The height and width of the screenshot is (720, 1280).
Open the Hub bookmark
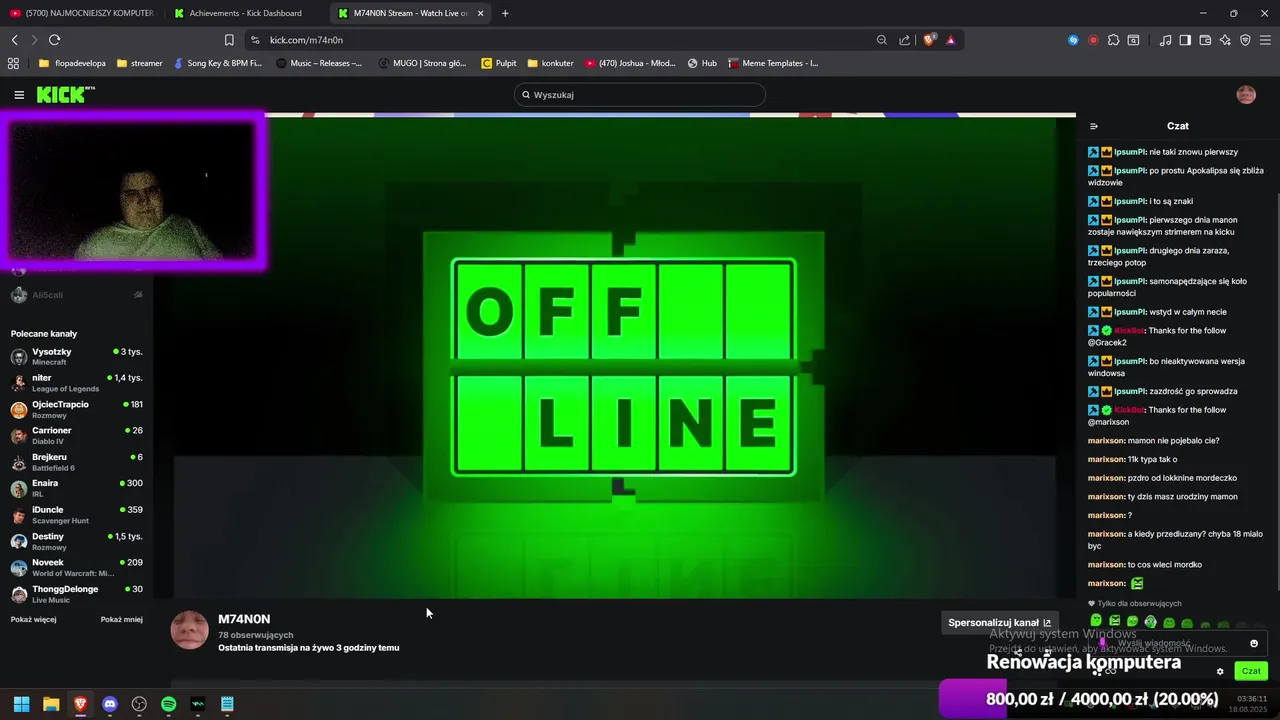coord(702,63)
